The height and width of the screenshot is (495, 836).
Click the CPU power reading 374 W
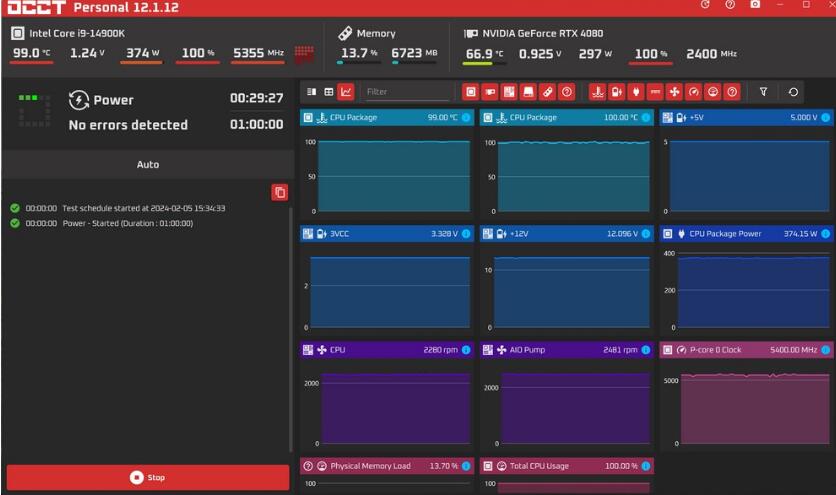tap(142, 53)
